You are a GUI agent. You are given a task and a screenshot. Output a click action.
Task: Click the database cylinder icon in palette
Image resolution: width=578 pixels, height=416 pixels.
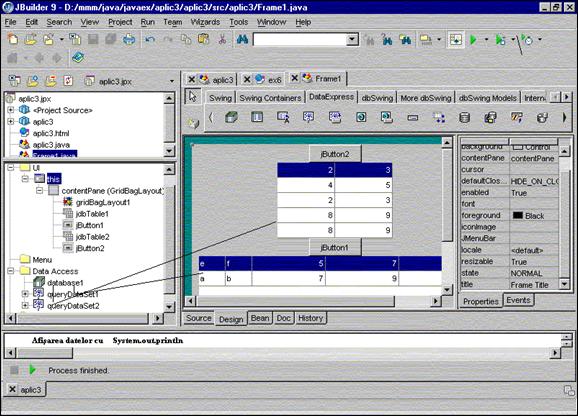click(464, 118)
